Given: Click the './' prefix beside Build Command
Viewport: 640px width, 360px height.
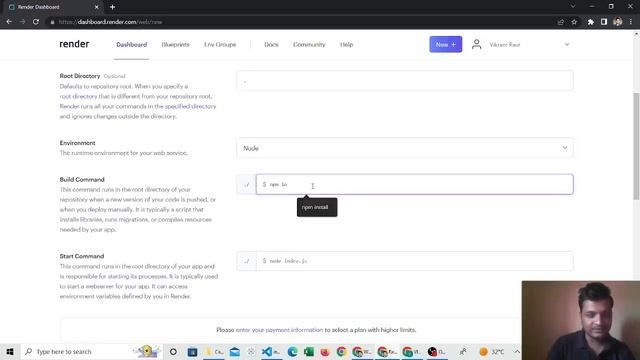Looking at the screenshot, I should 246,184.
